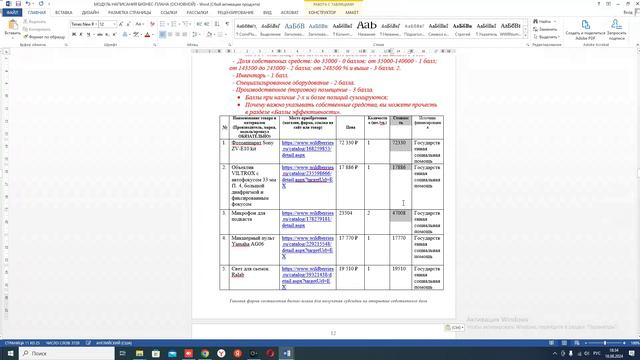This screenshot has height=360, width=640.
Task: Open Microsoft Store from the taskbar
Action: (x=156, y=353)
